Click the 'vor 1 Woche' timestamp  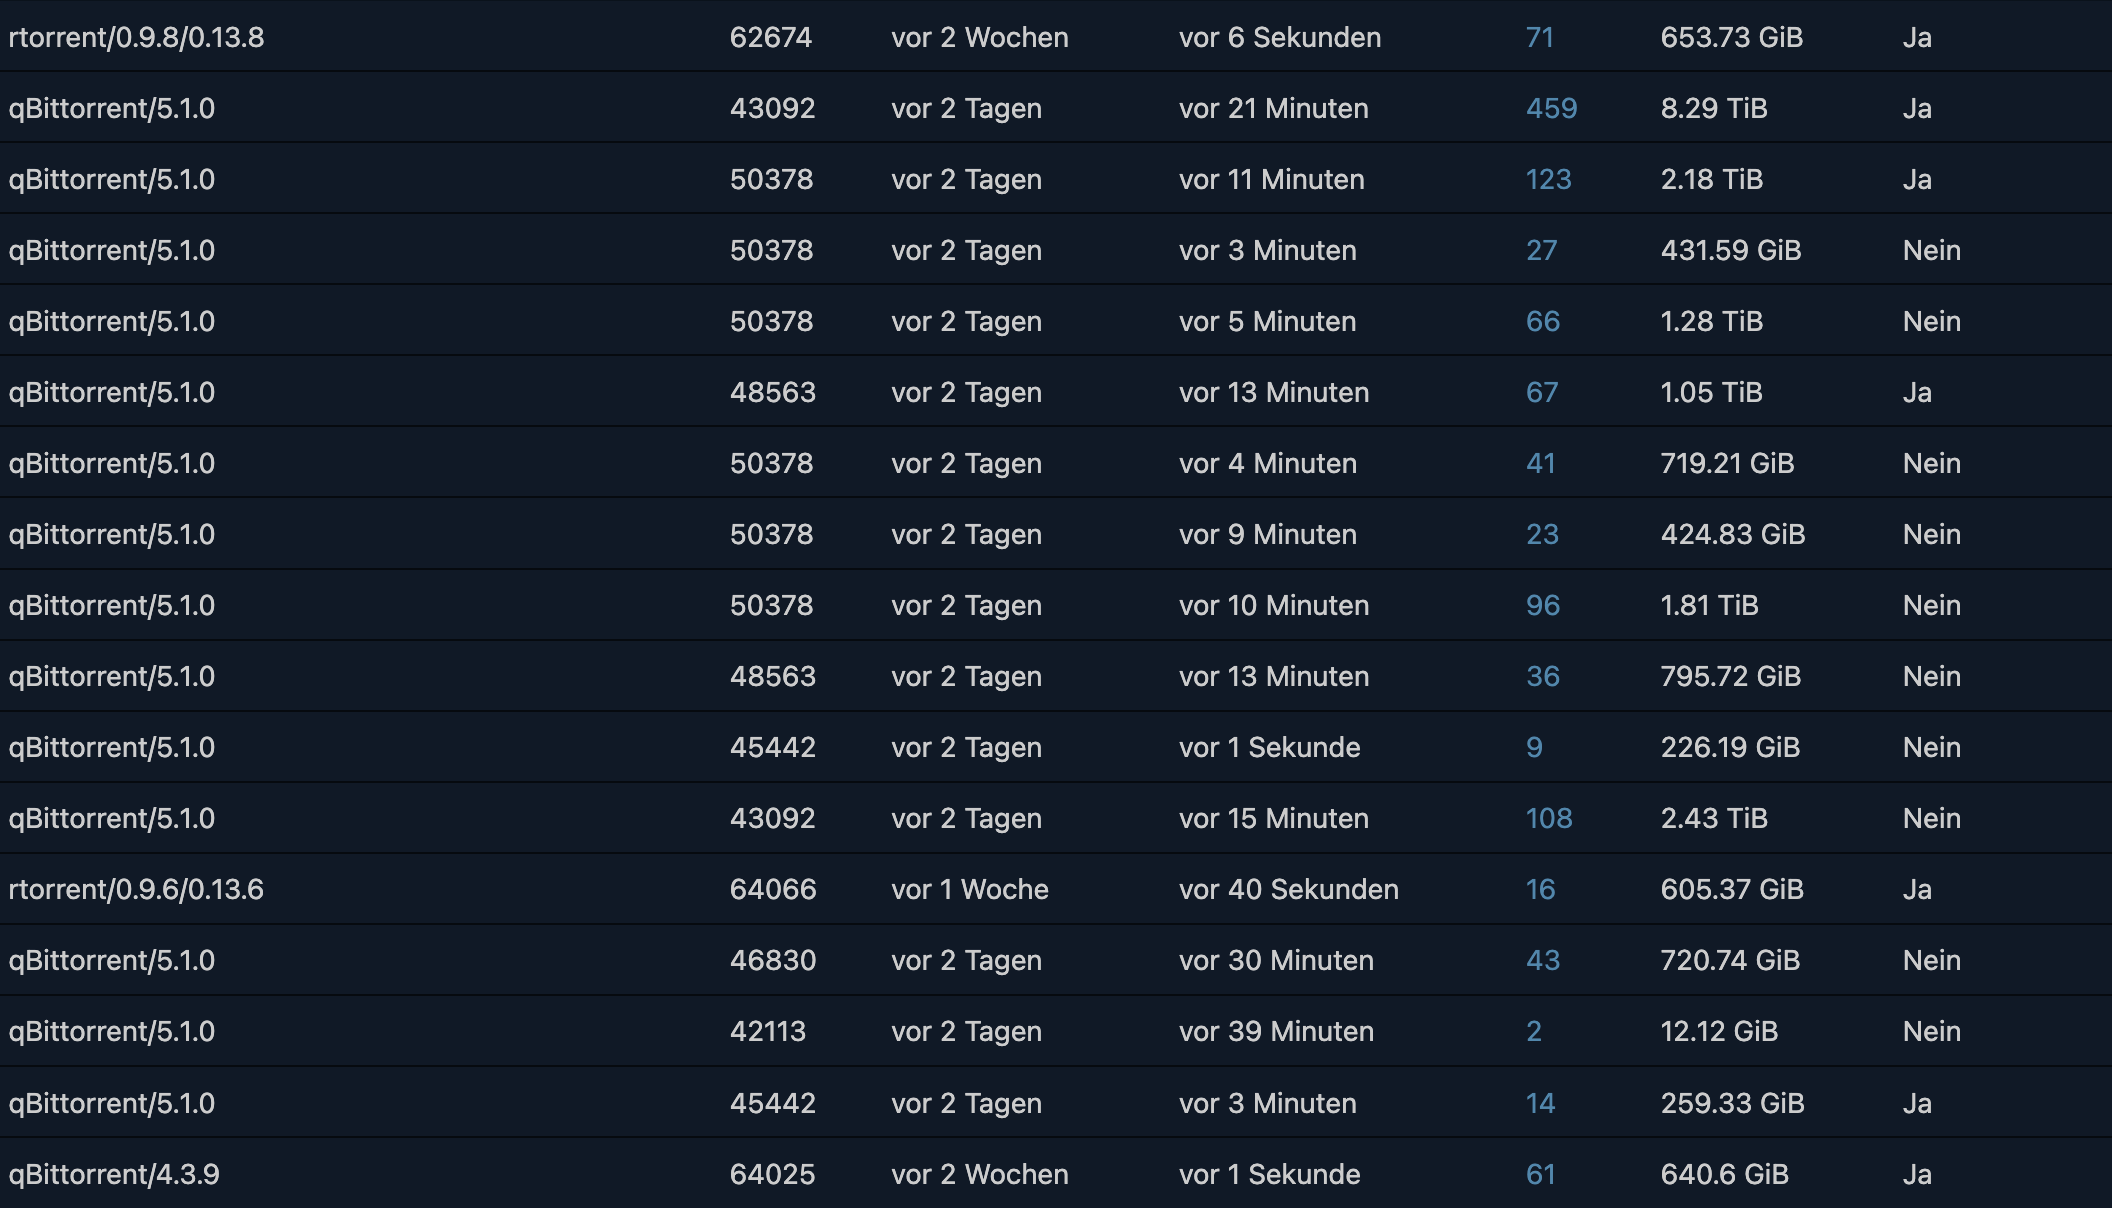coord(969,889)
